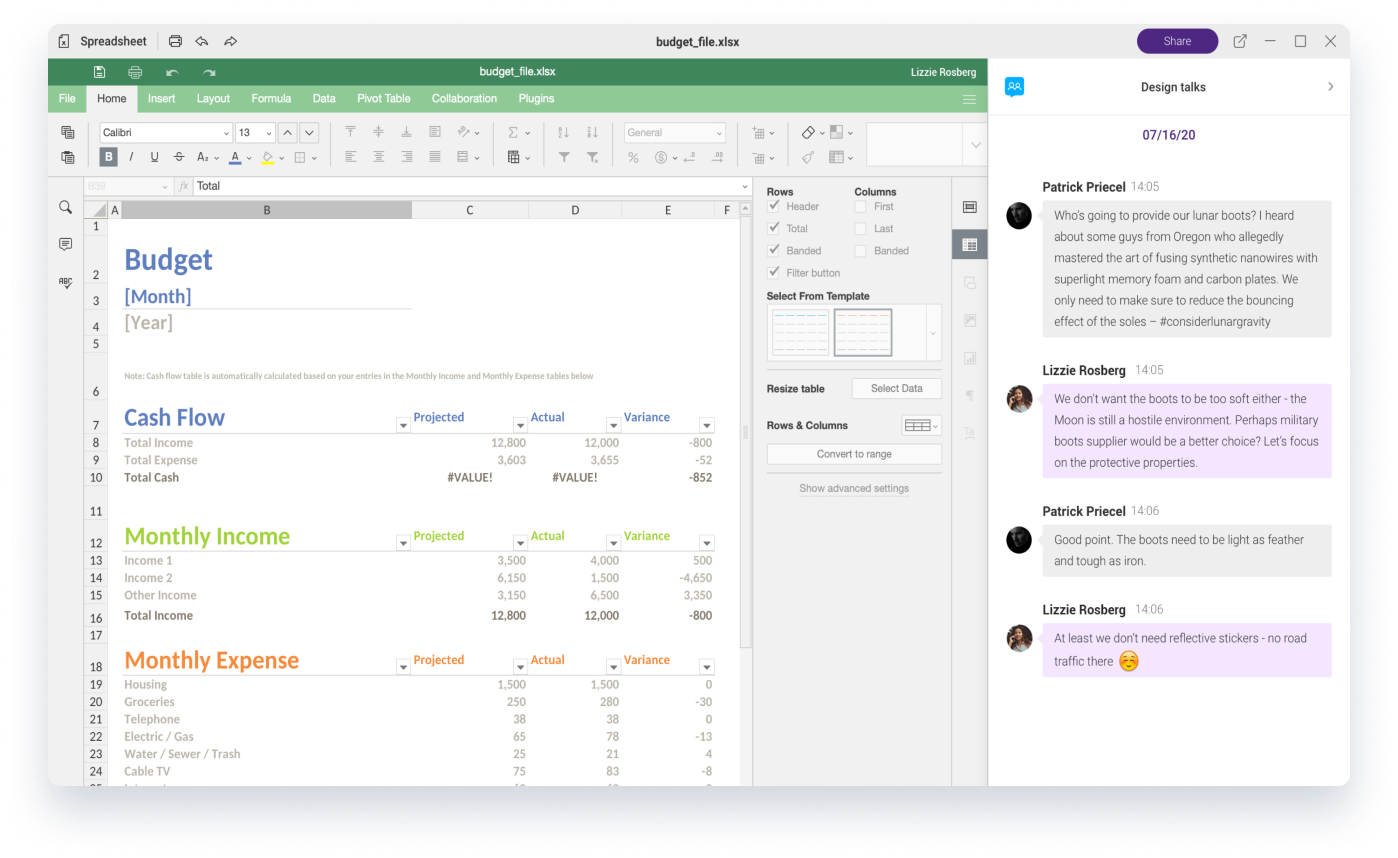Open cell settings icon in right sidebar

[x=969, y=207]
